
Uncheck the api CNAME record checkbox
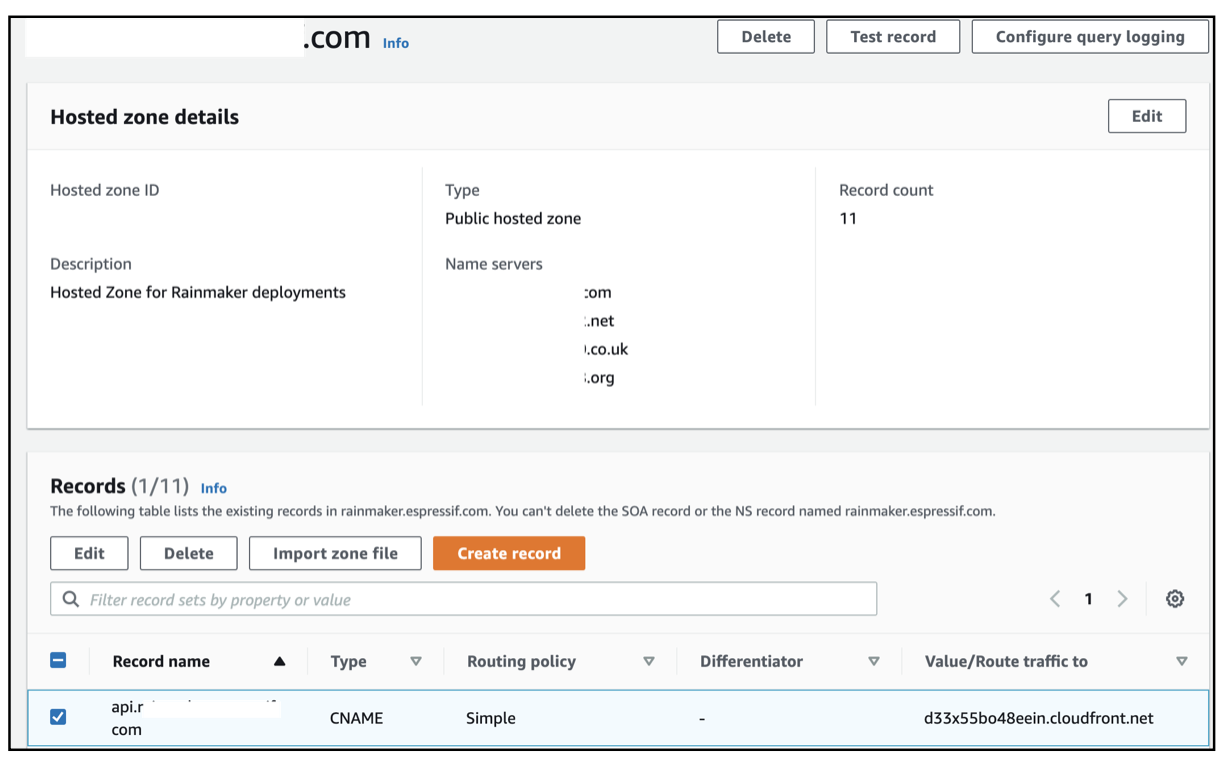point(58,717)
